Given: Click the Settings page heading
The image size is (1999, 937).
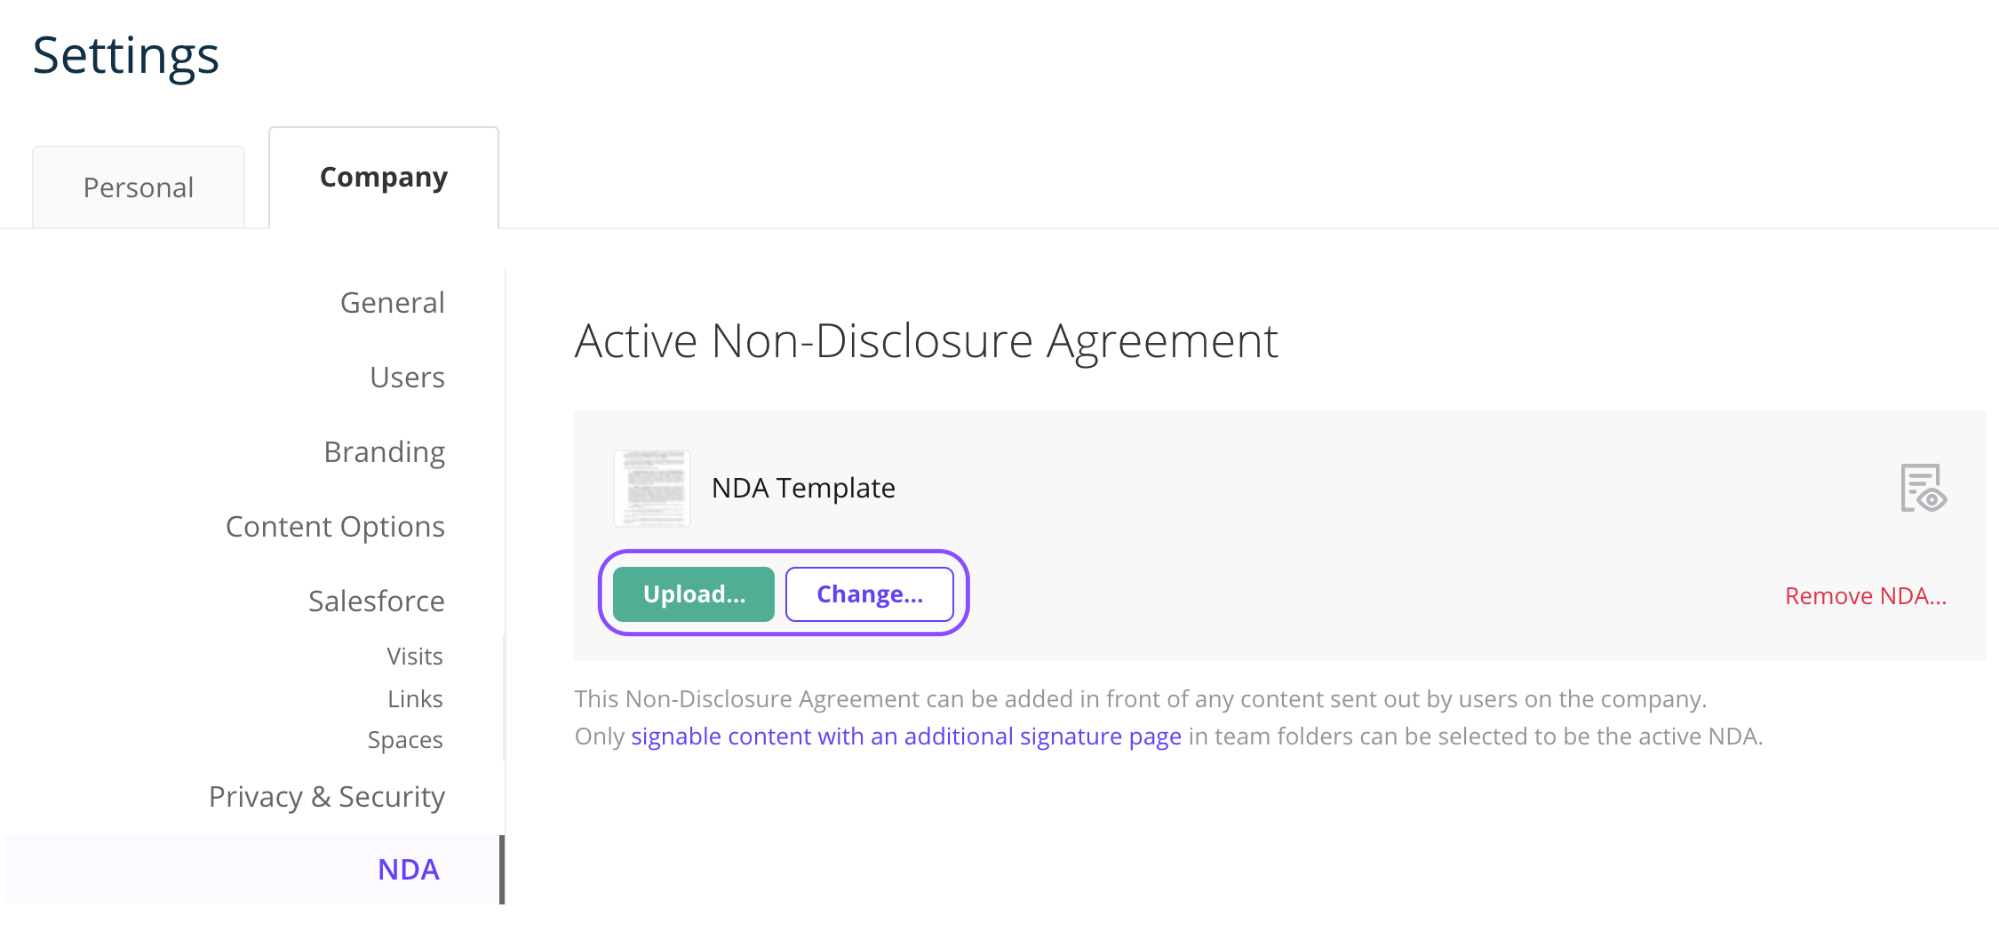Looking at the screenshot, I should point(126,56).
